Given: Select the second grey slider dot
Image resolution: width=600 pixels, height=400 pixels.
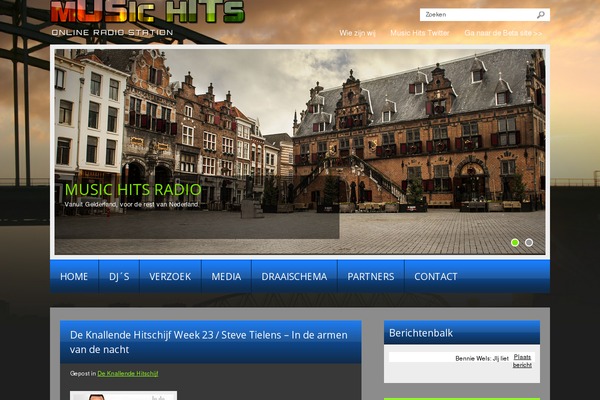Looking at the screenshot, I should click(x=529, y=242).
